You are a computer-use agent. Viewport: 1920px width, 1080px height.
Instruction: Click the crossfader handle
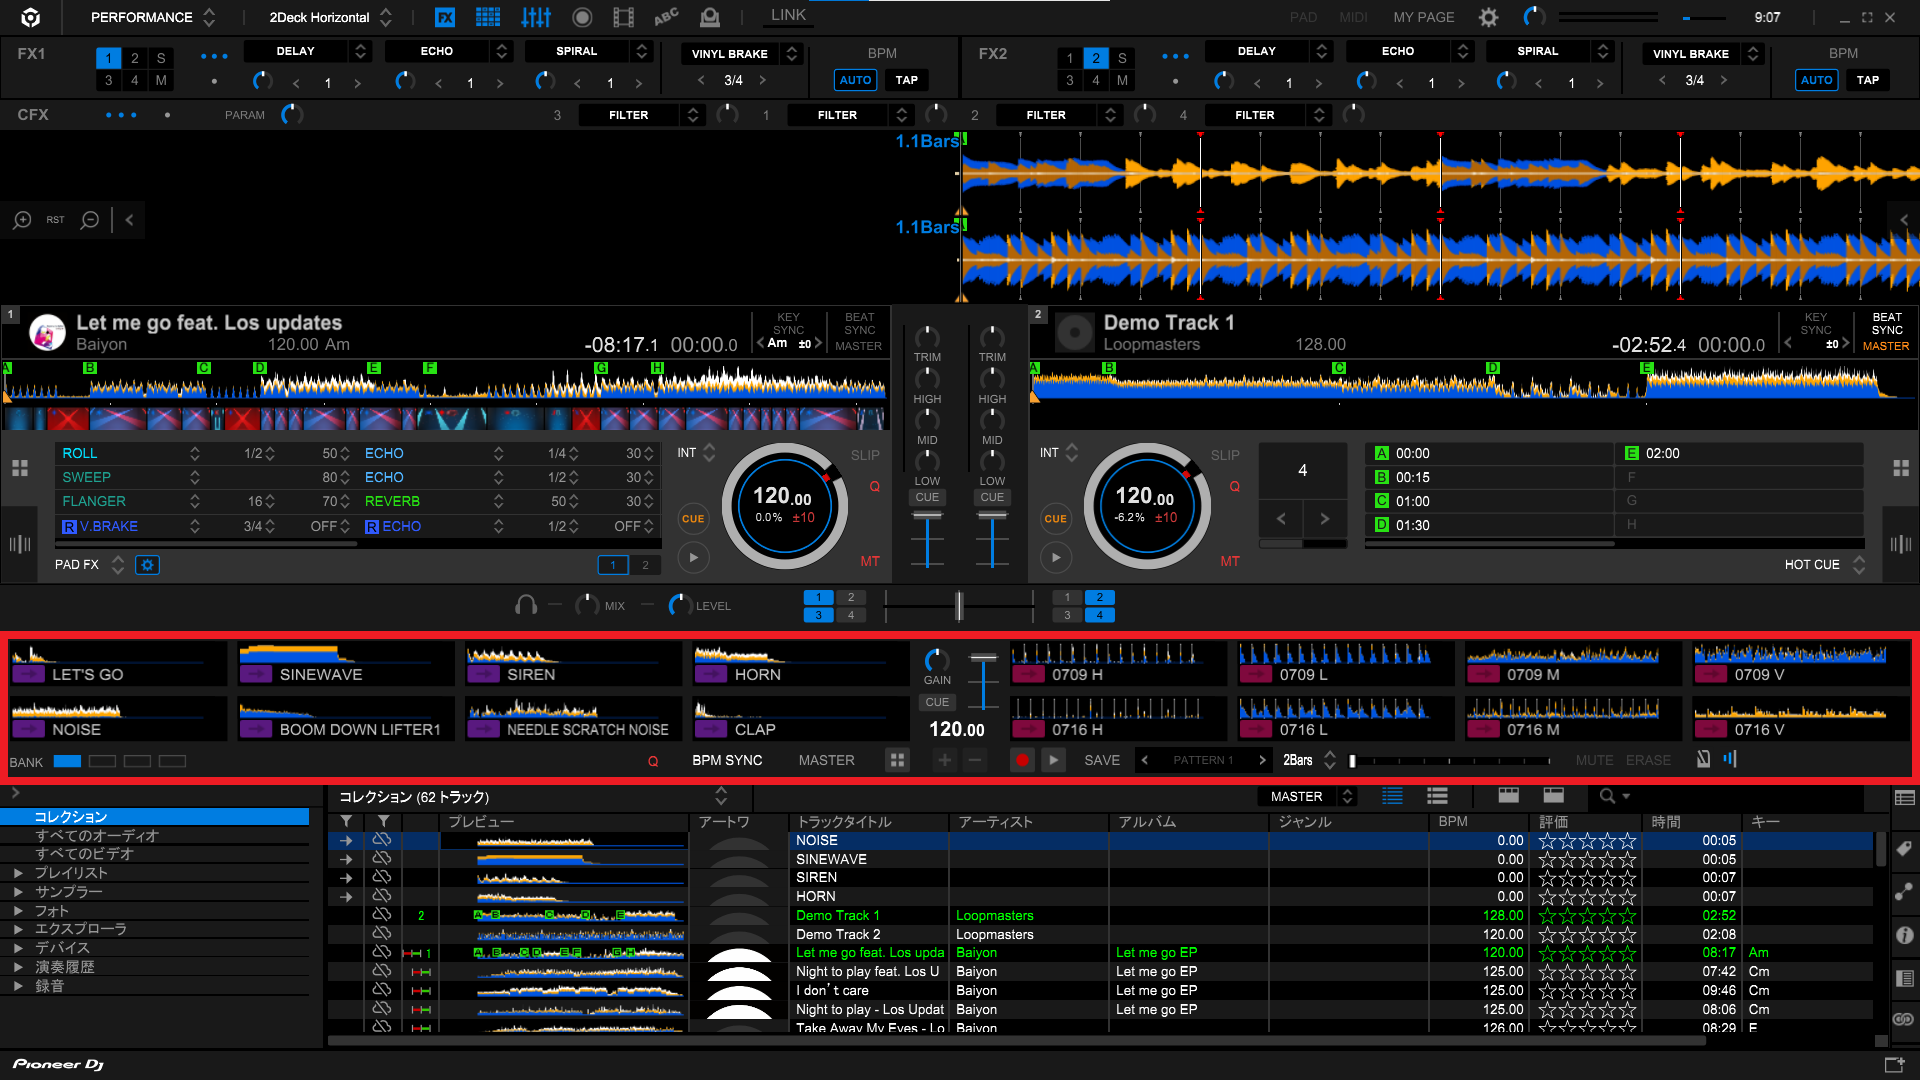(958, 605)
